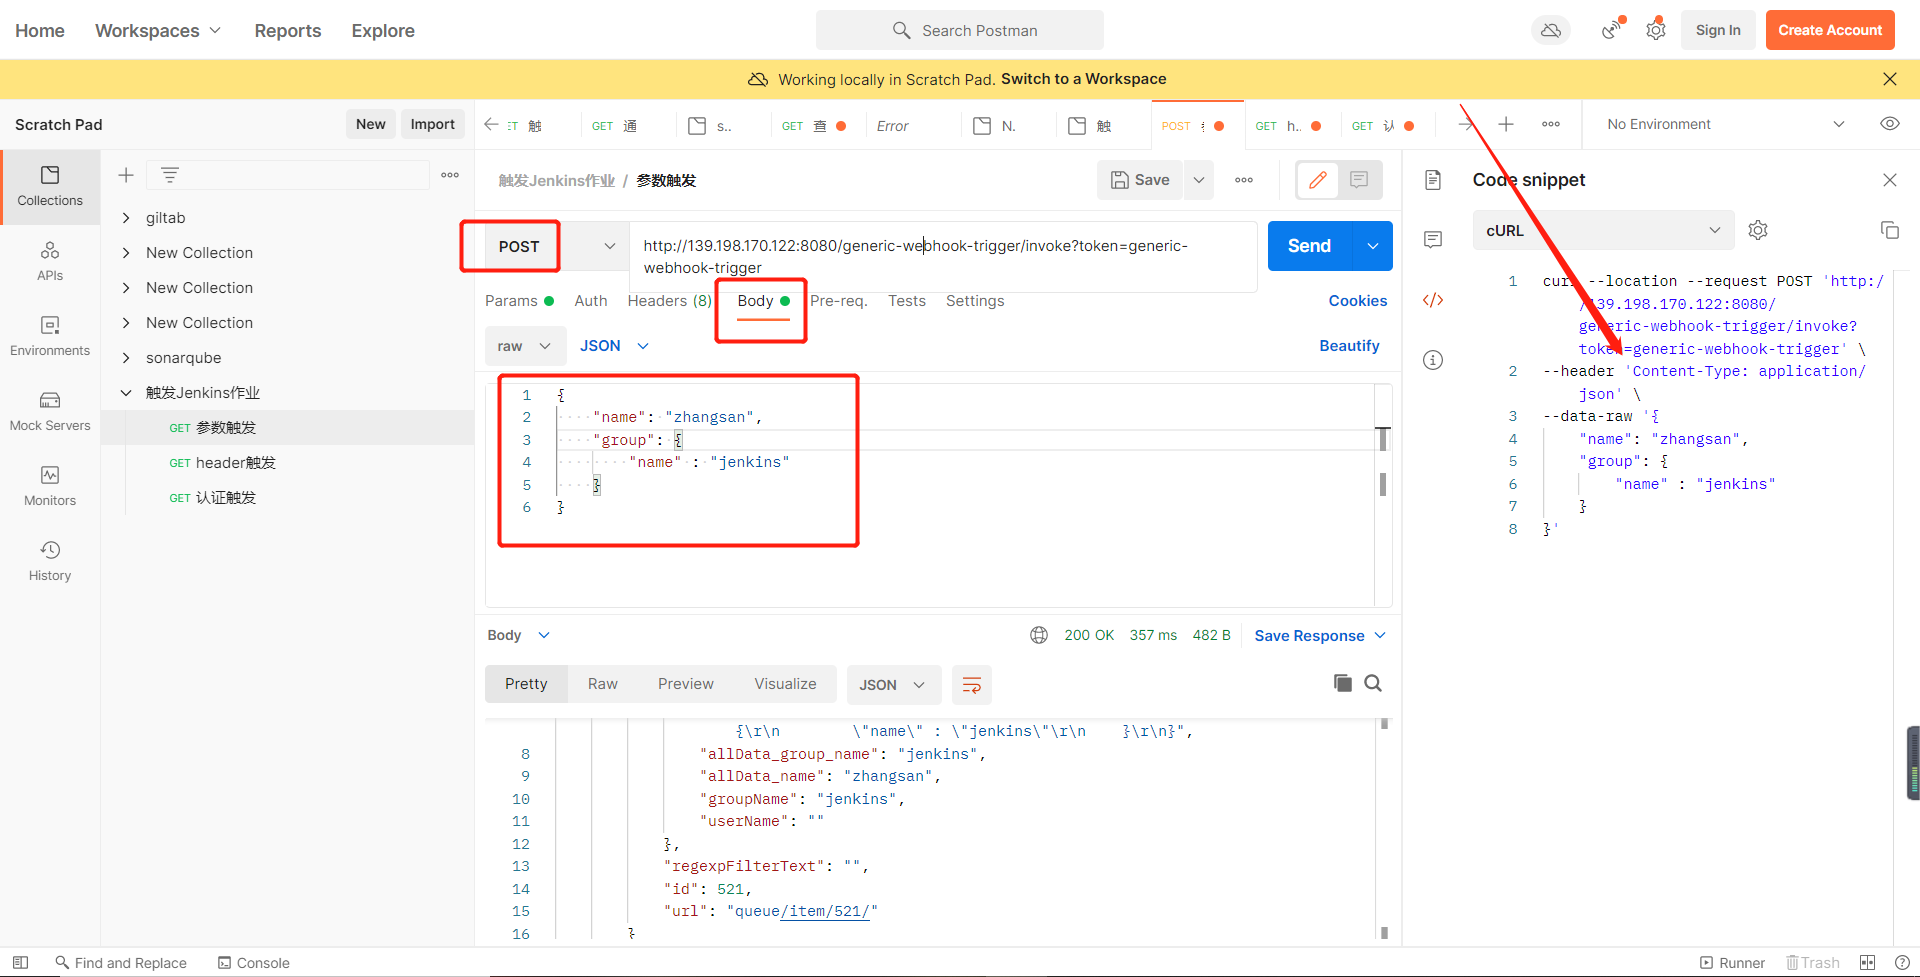Open the Environments sidebar panel

(49, 336)
